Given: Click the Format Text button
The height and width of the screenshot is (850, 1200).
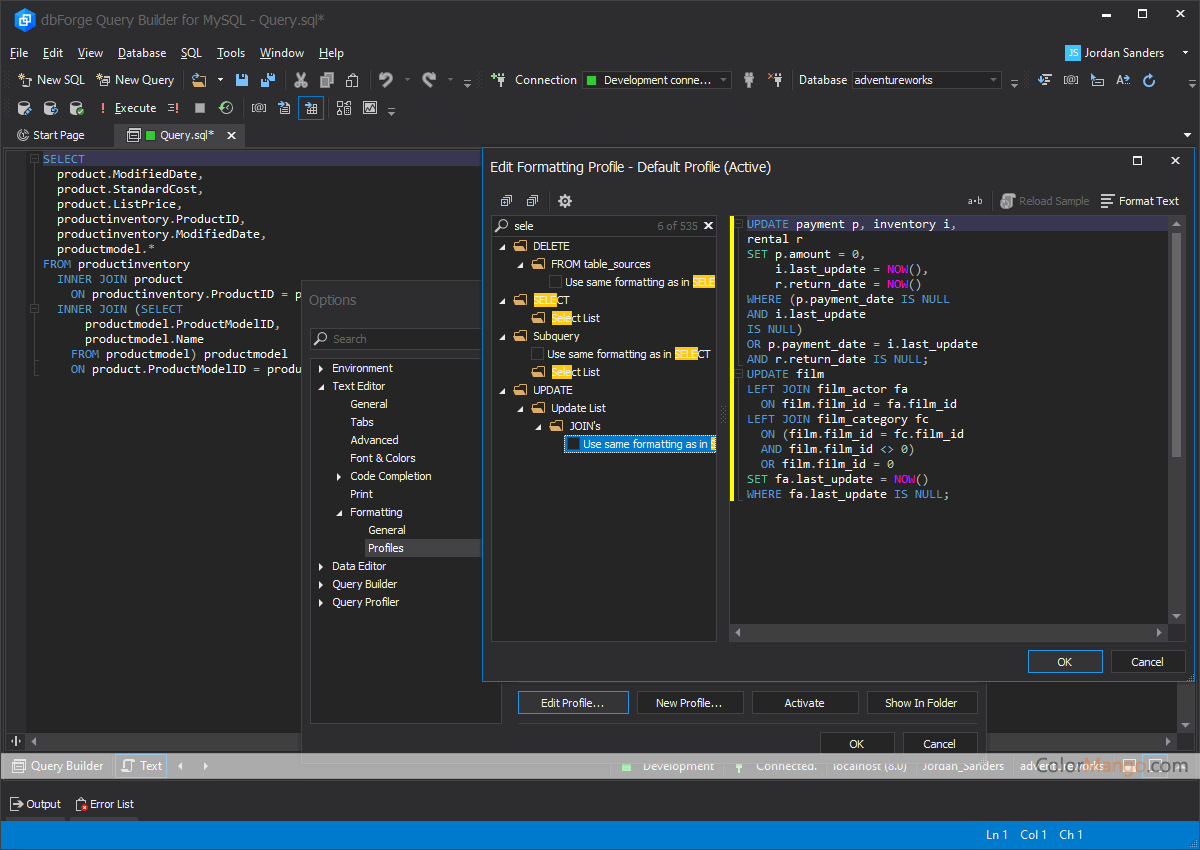Looking at the screenshot, I should tap(1139, 201).
